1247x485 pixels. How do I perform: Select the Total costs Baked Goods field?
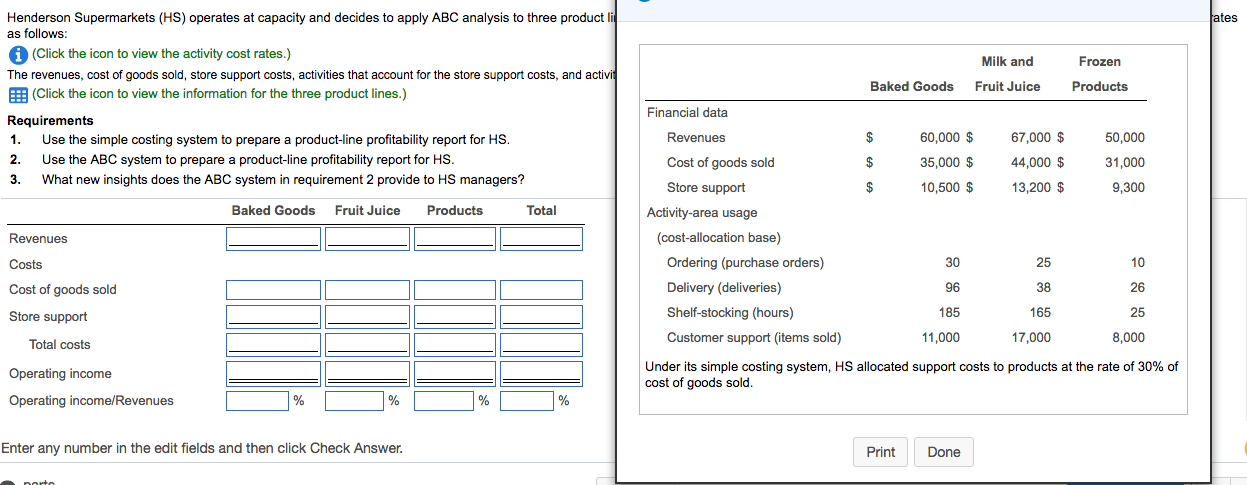[273, 344]
